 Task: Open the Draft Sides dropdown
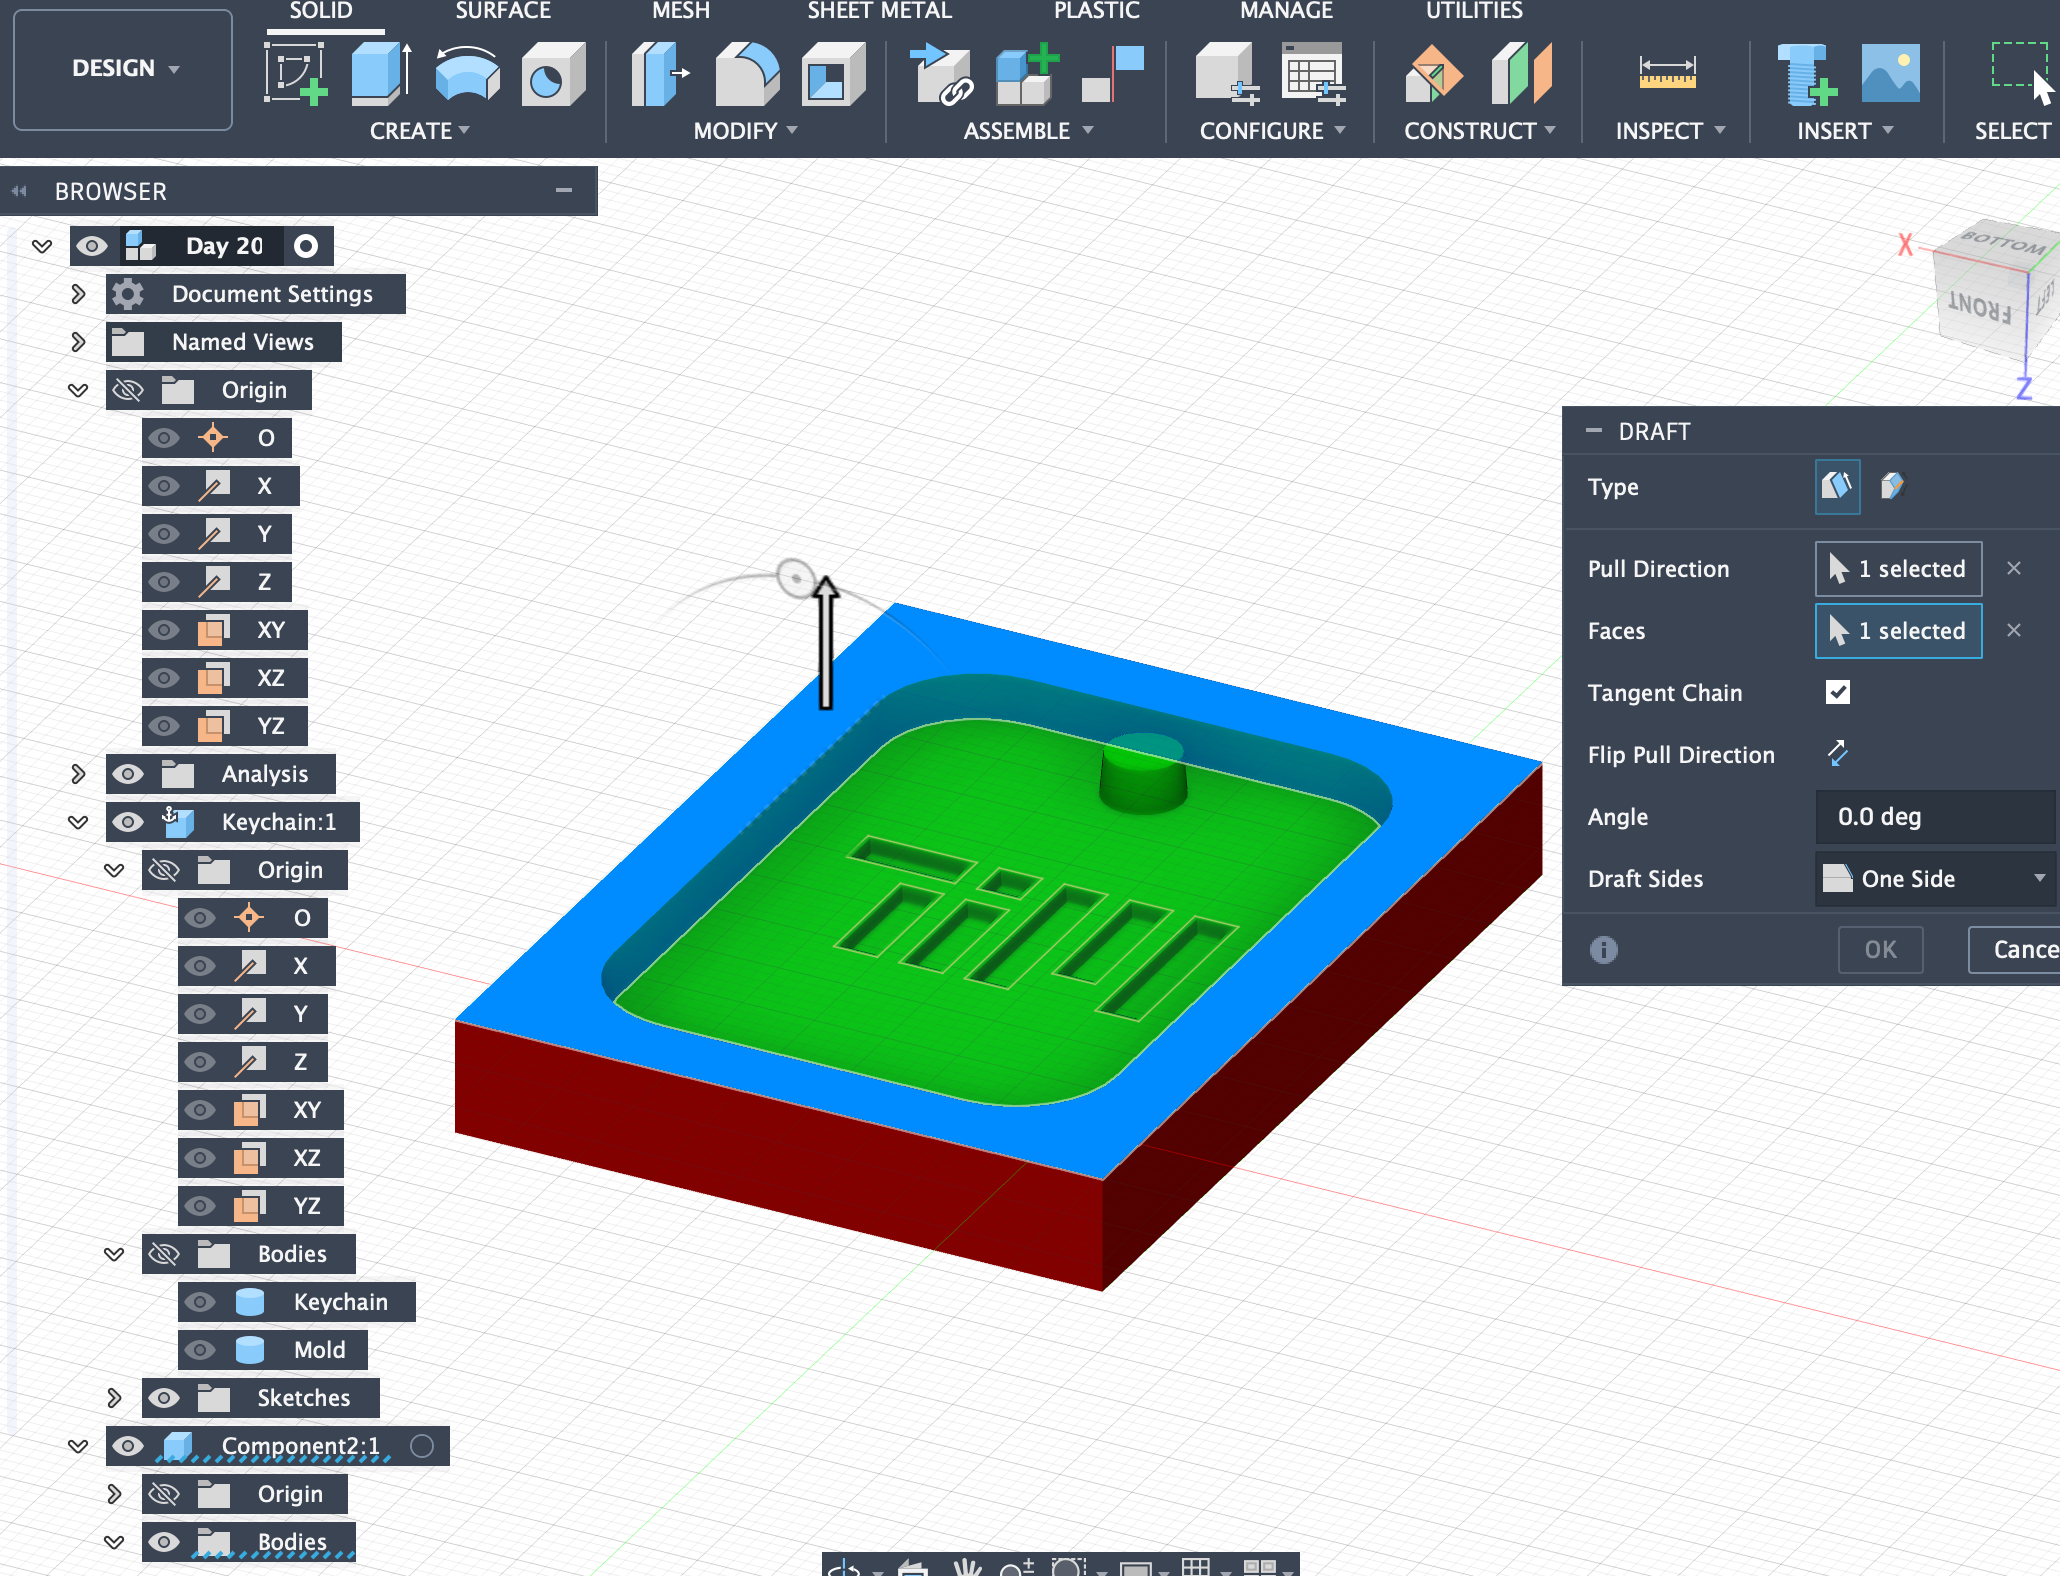tap(1934, 879)
